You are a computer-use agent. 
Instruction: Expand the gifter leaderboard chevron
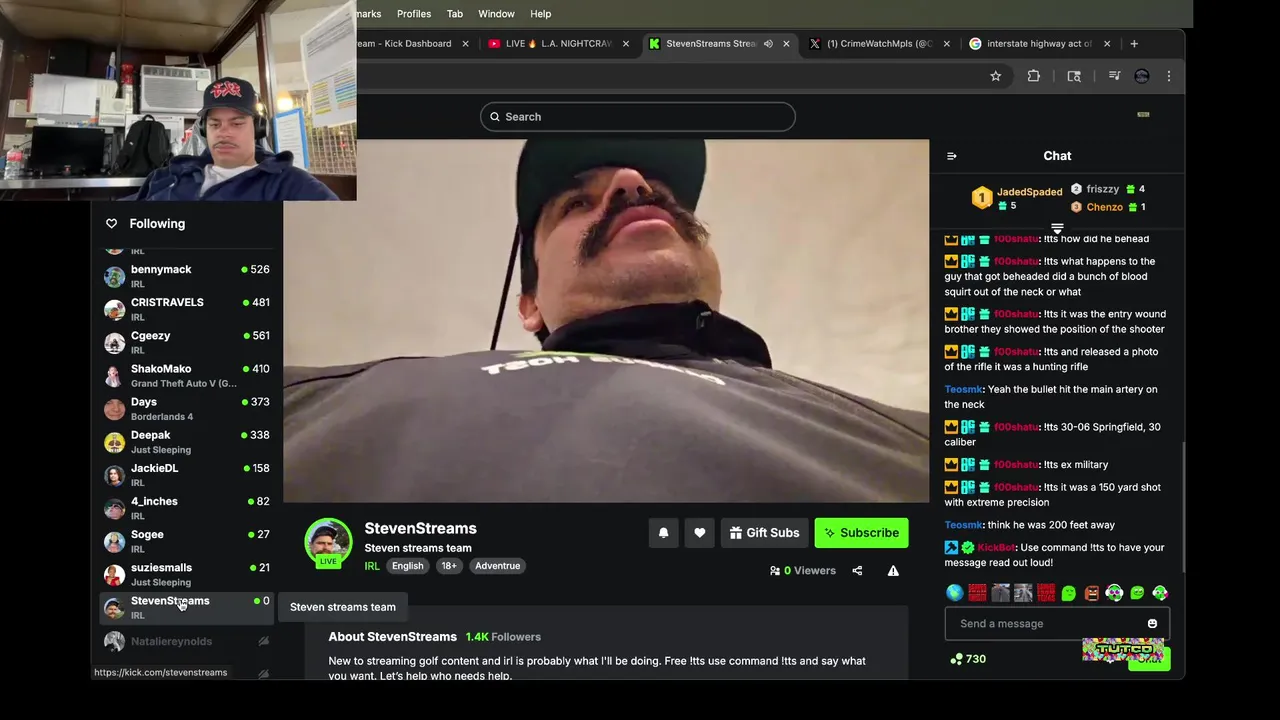pyautogui.click(x=1057, y=229)
